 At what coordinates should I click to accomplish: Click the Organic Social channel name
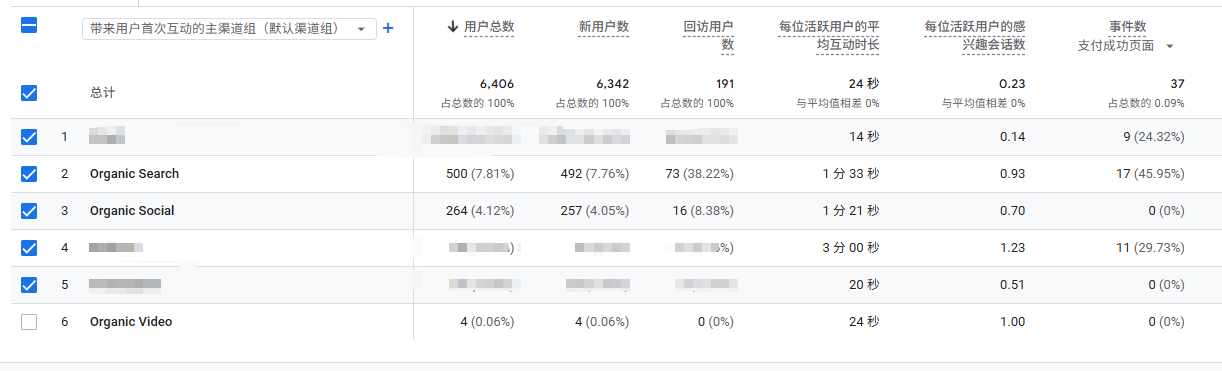pos(132,211)
